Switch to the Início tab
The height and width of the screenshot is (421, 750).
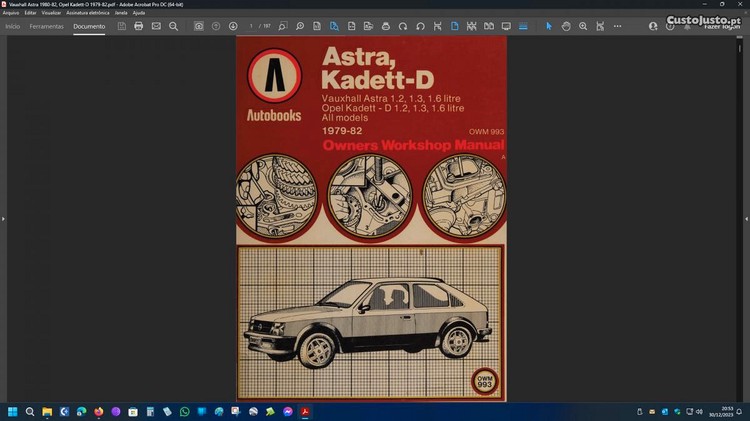(x=13, y=26)
